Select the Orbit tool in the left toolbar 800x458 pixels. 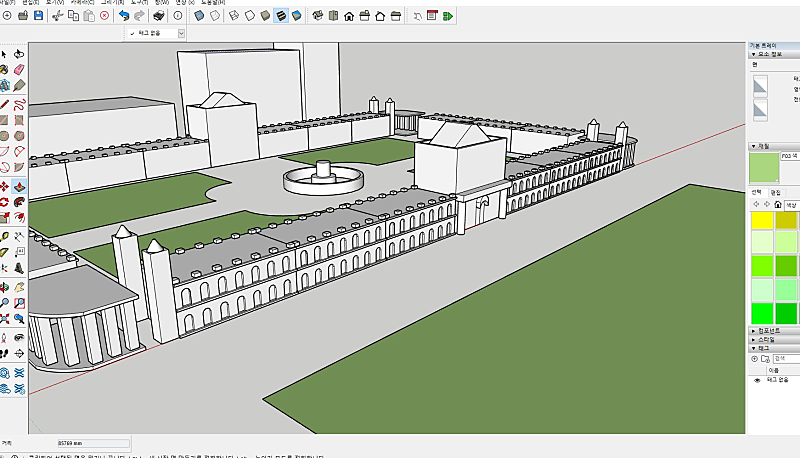pyautogui.click(x=4, y=287)
